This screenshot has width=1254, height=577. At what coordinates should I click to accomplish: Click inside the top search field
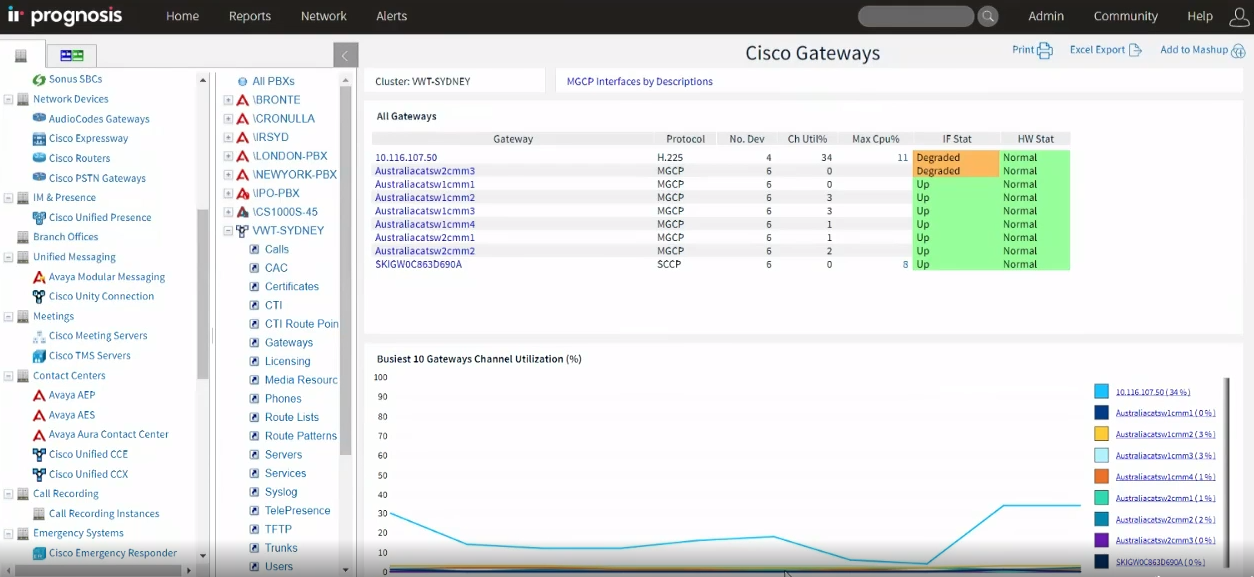click(914, 16)
